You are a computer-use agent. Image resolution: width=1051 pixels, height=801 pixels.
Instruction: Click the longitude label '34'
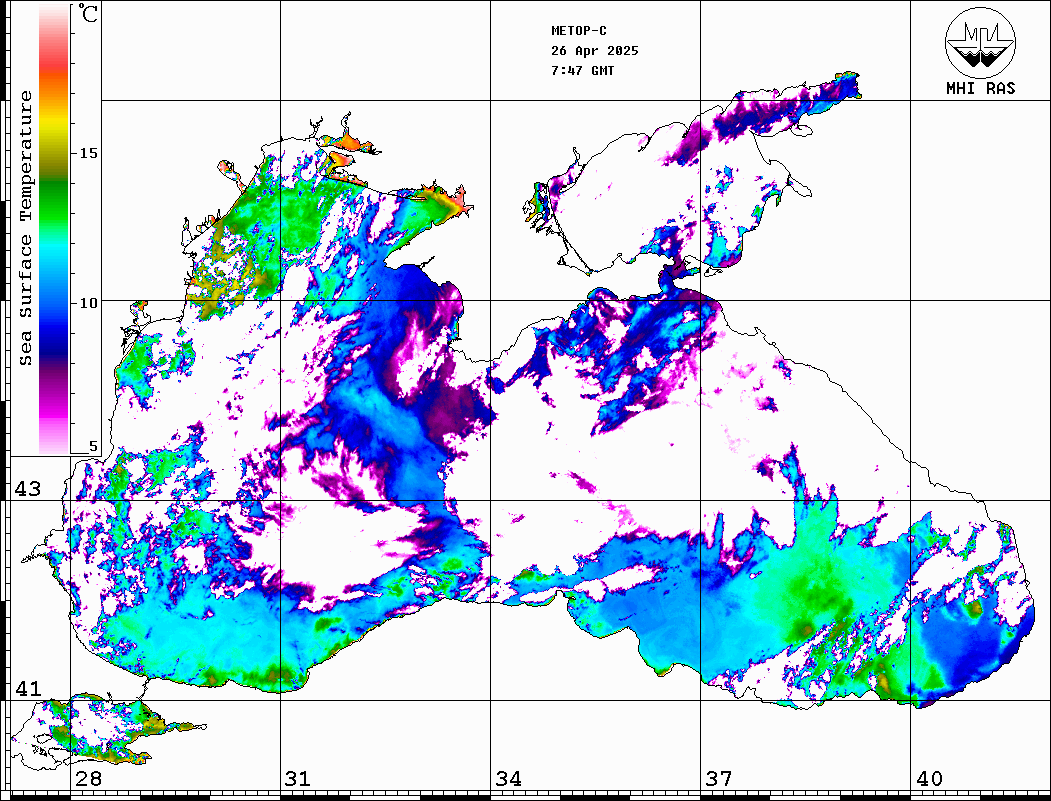tap(509, 779)
